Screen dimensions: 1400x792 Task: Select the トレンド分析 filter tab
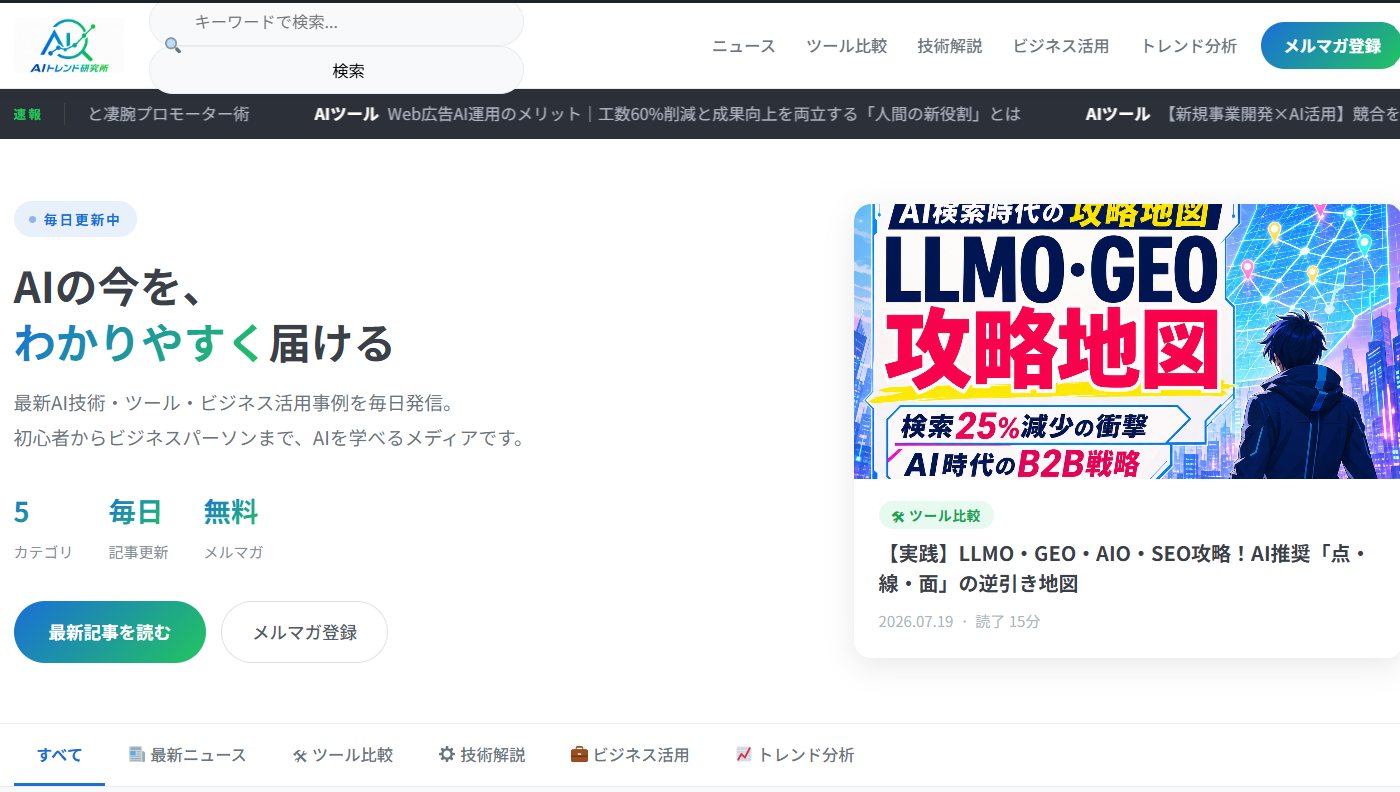795,755
